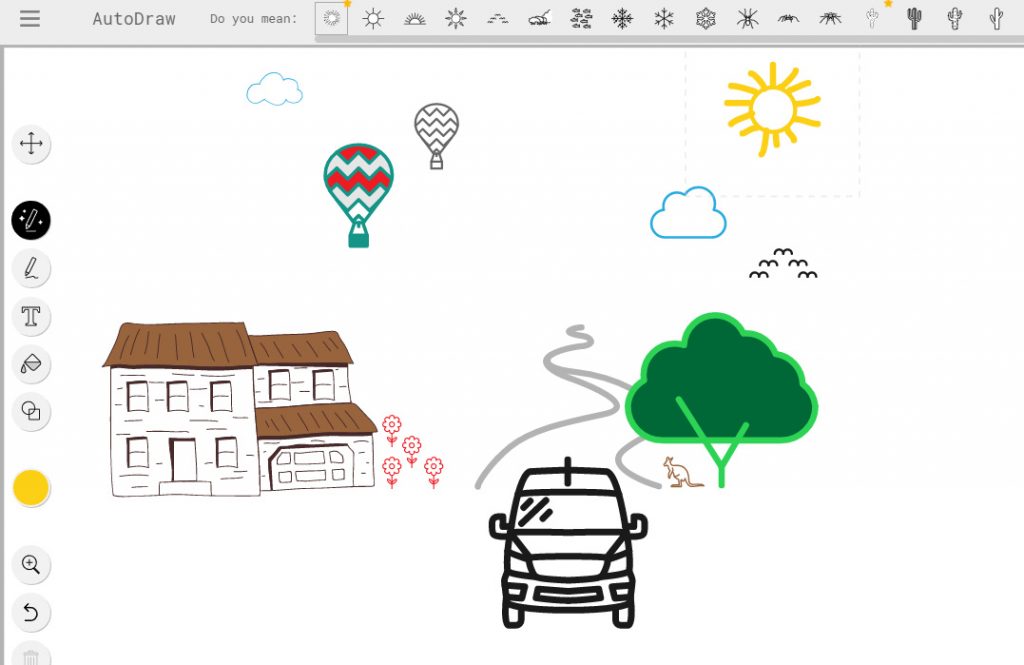The width and height of the screenshot is (1024, 665).
Task: Select the move/Select tool
Action: [31, 144]
